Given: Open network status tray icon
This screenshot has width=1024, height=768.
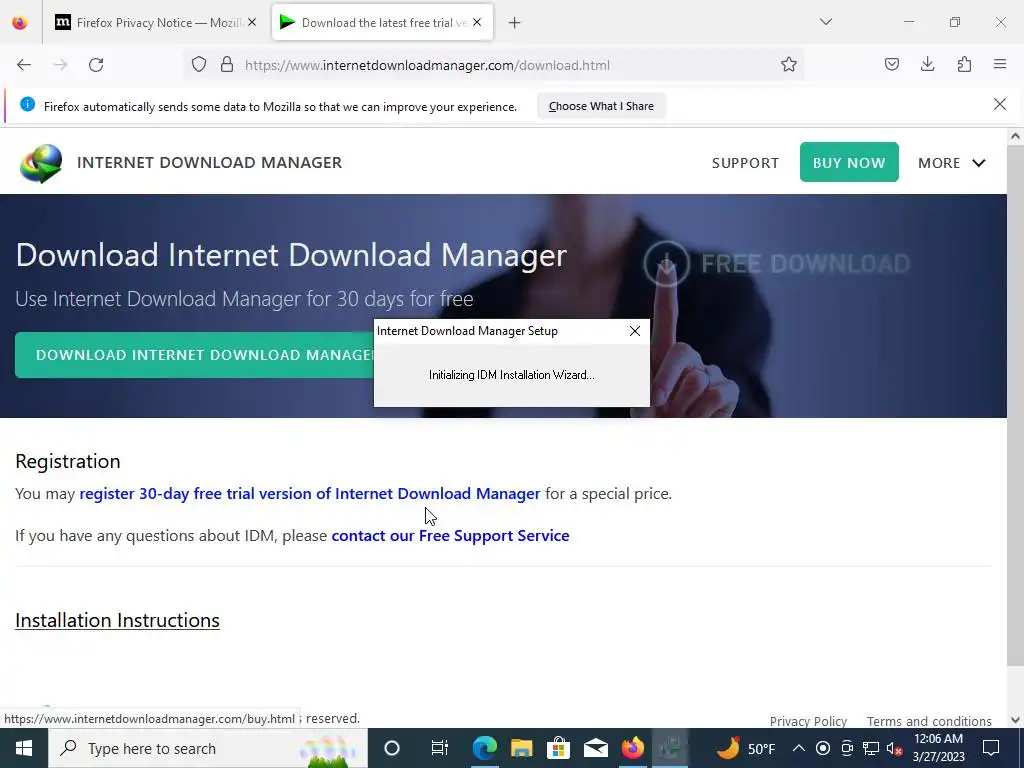Looking at the screenshot, I should coord(871,748).
